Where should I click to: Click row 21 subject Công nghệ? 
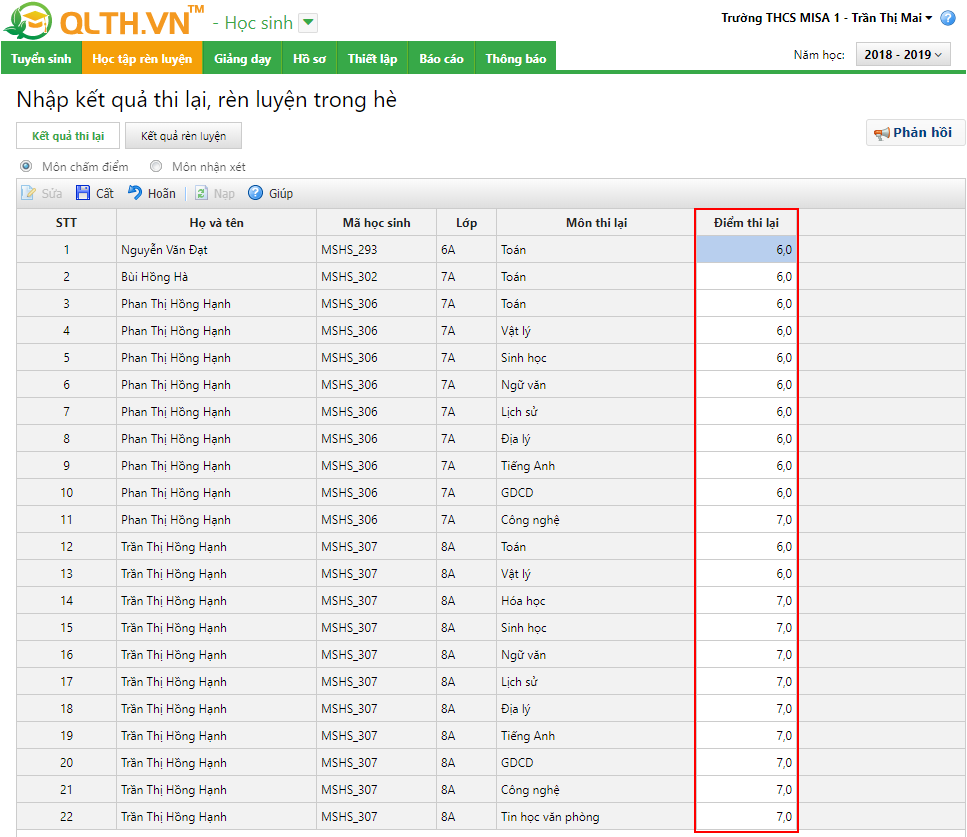coord(530,790)
